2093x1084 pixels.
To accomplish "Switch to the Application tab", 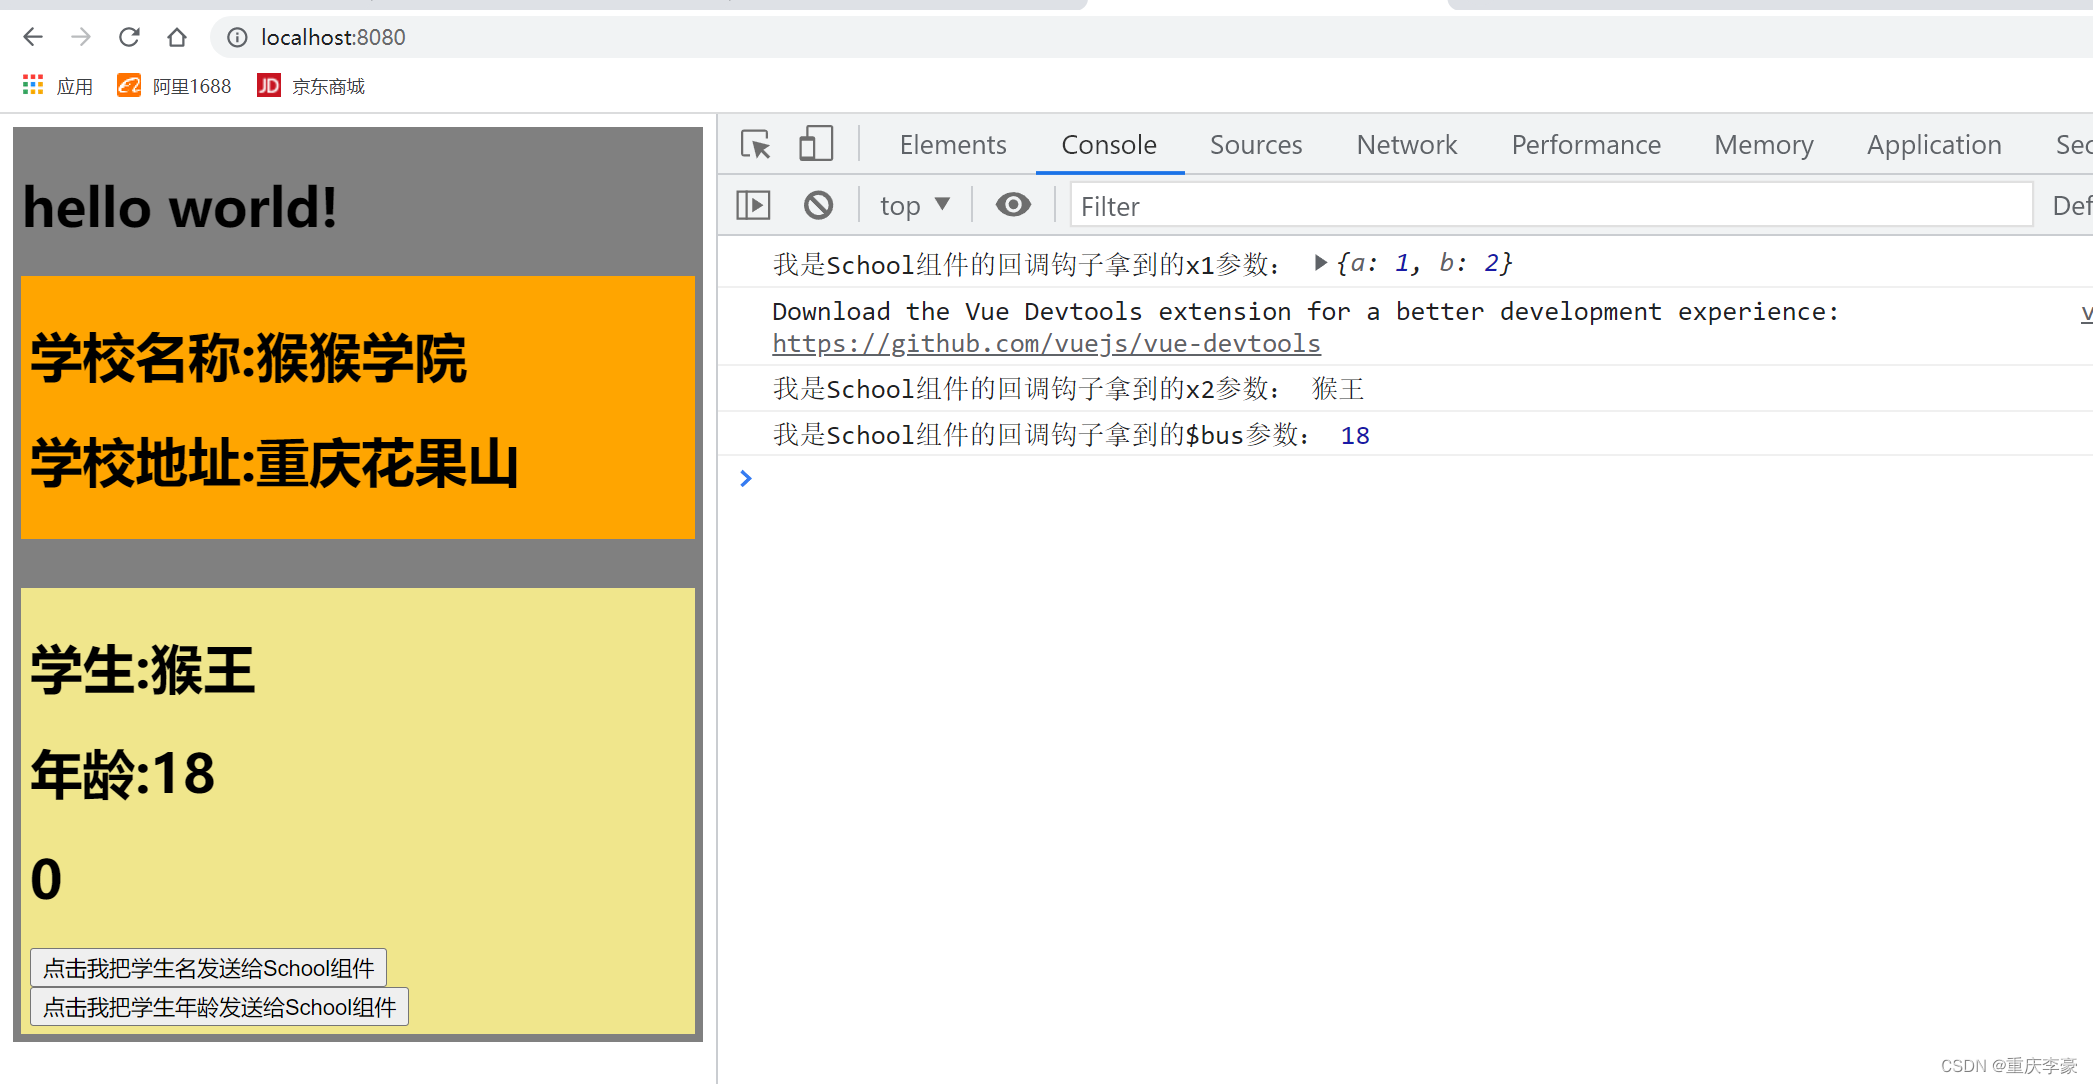I will pos(1934,145).
